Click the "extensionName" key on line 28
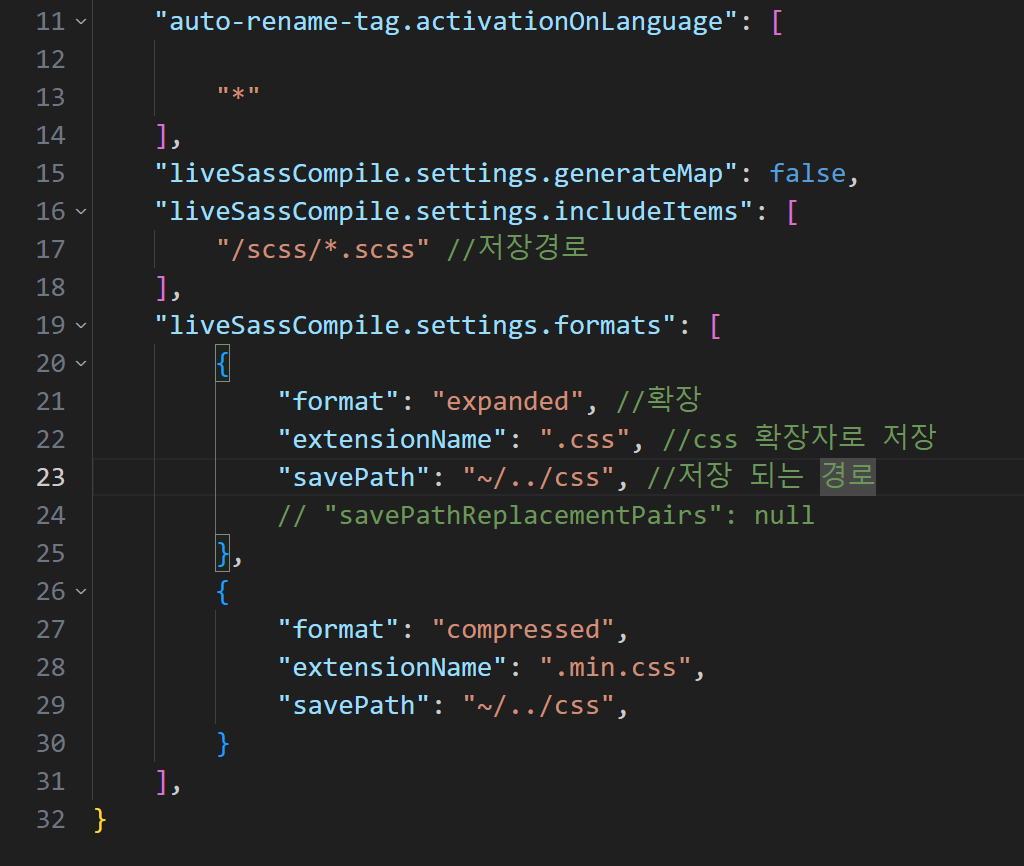The width and height of the screenshot is (1024, 866). (x=392, y=667)
